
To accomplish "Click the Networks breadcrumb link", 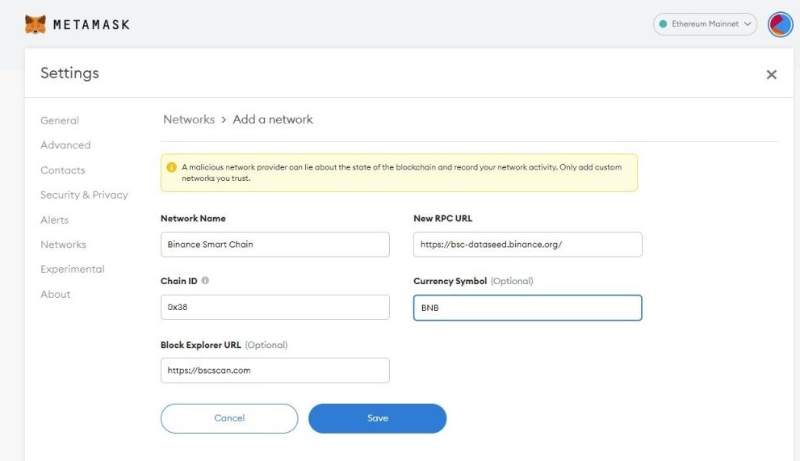I will pyautogui.click(x=189, y=119).
